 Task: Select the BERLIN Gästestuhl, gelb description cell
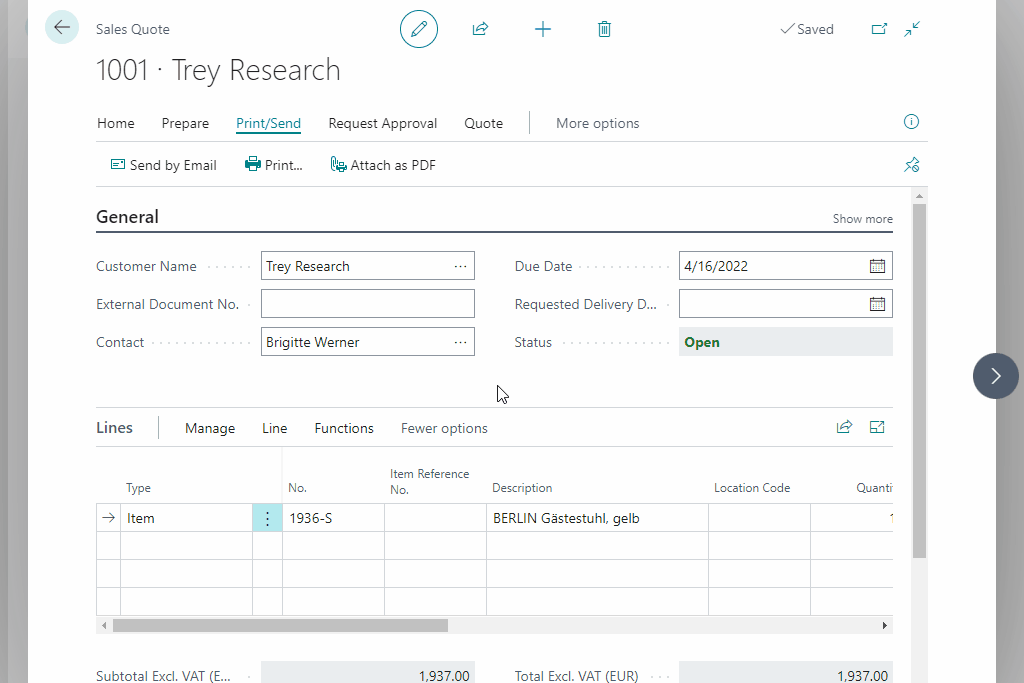(597, 518)
